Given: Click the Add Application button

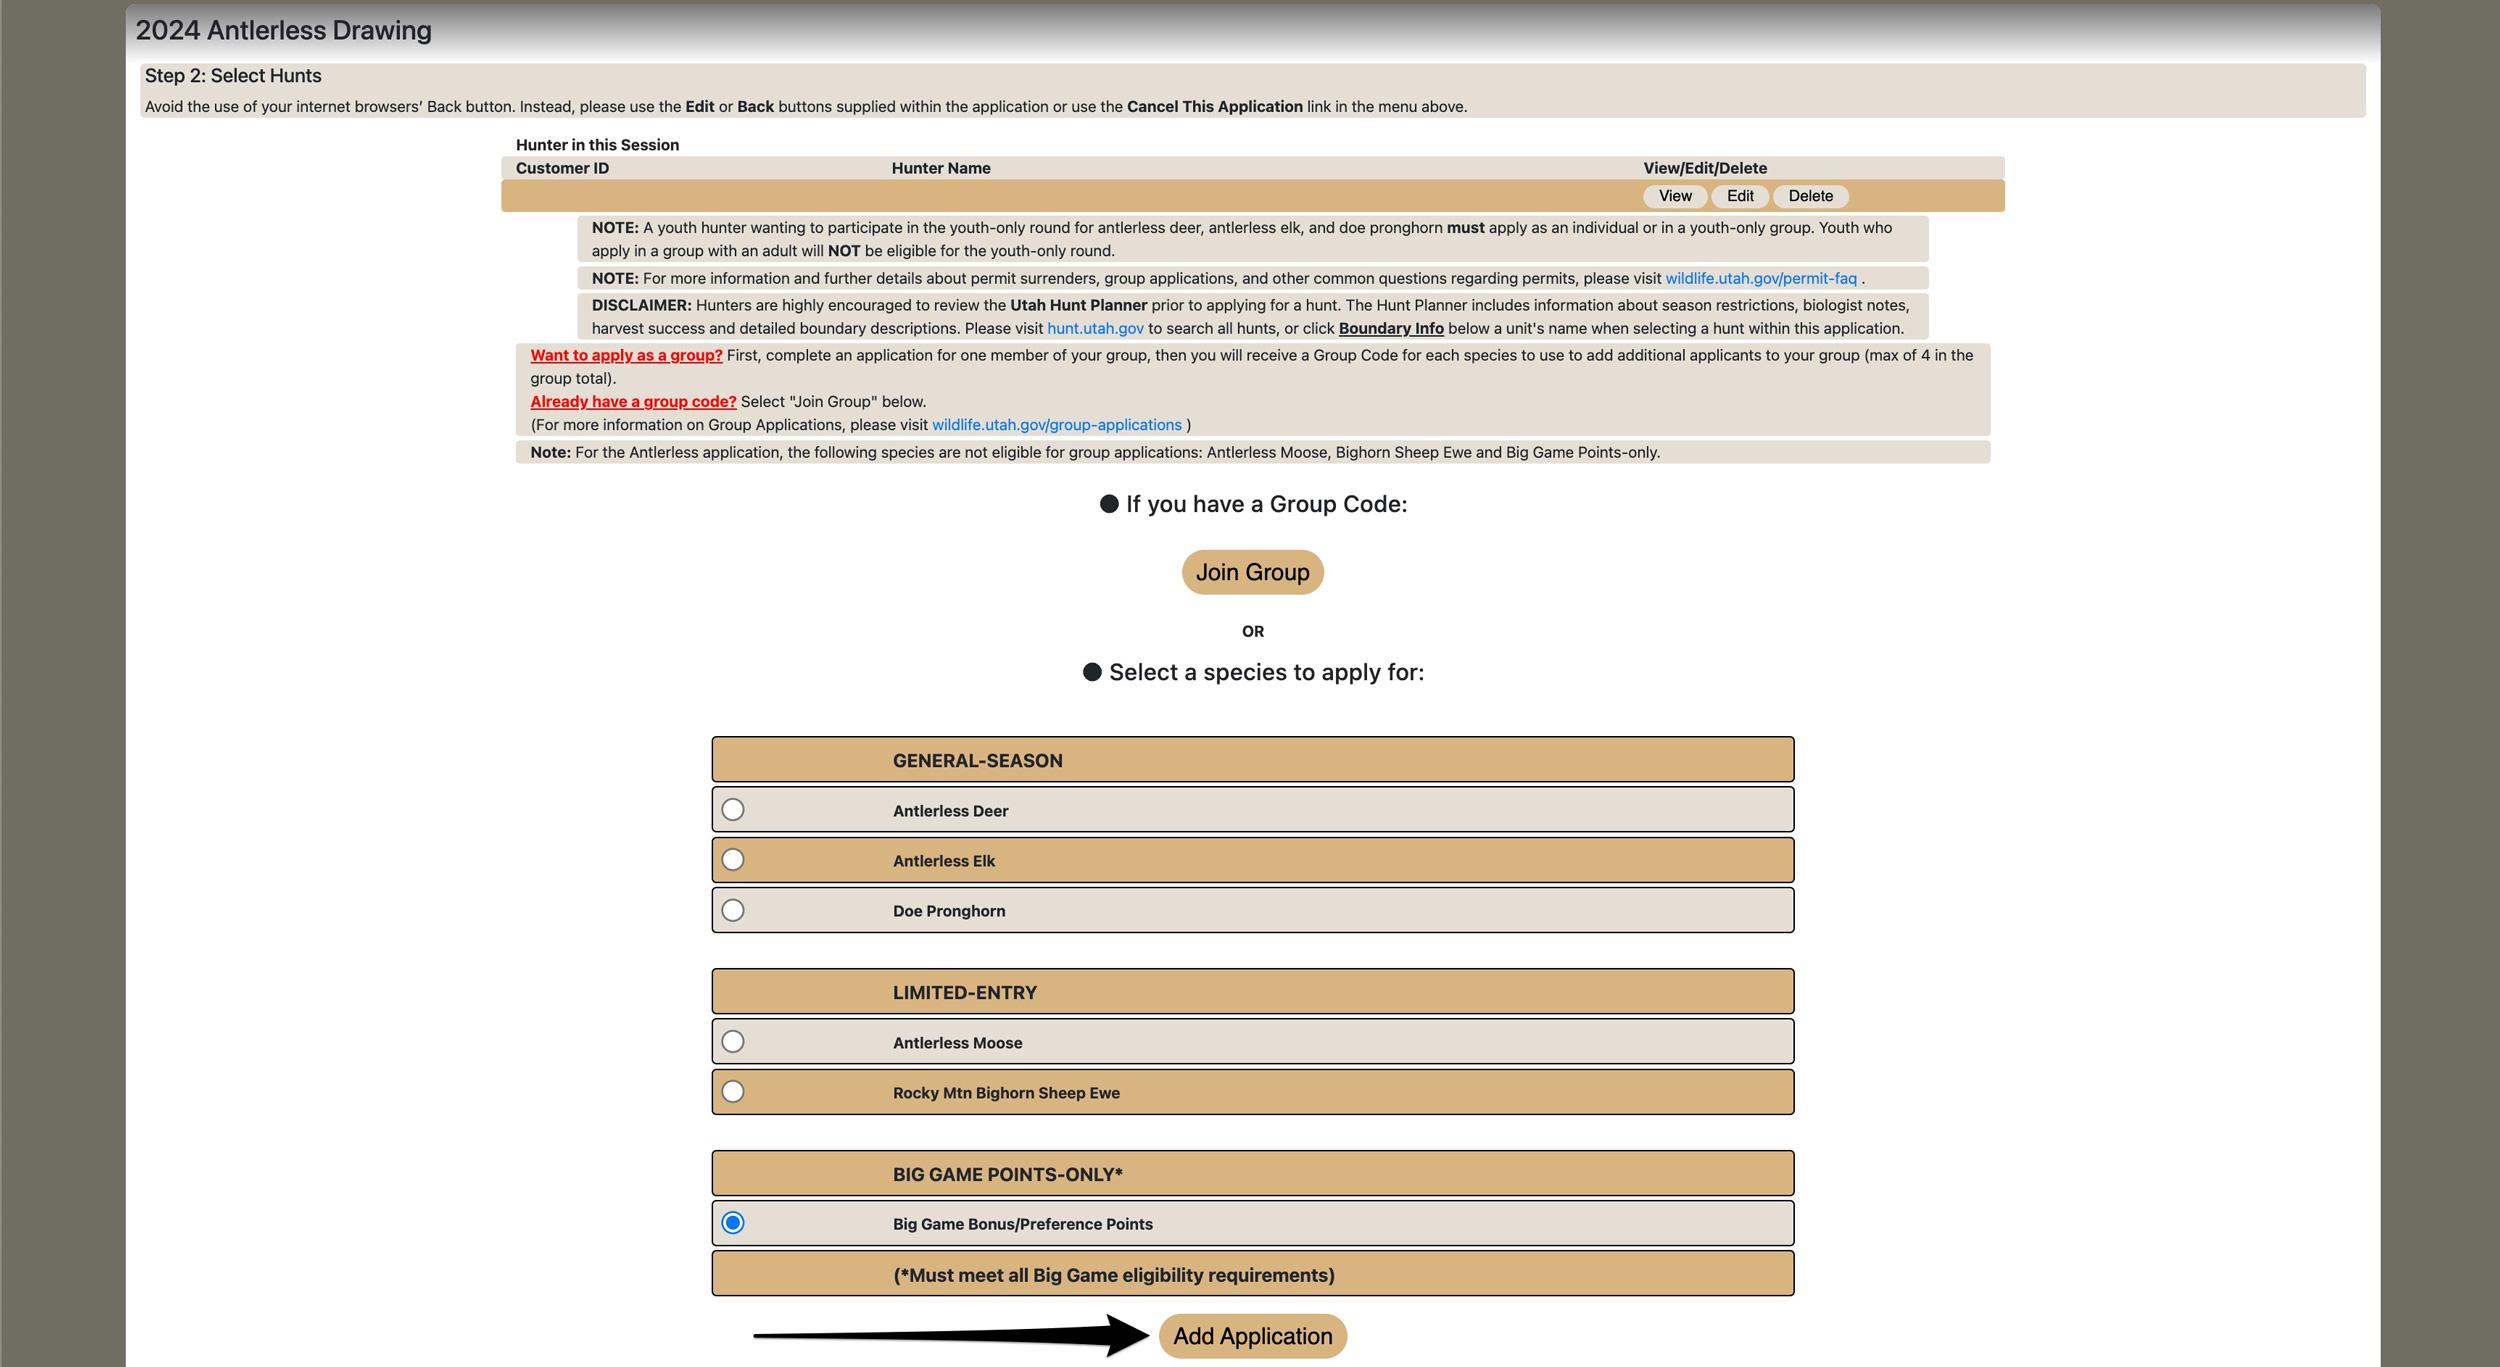Looking at the screenshot, I should 1252,1336.
